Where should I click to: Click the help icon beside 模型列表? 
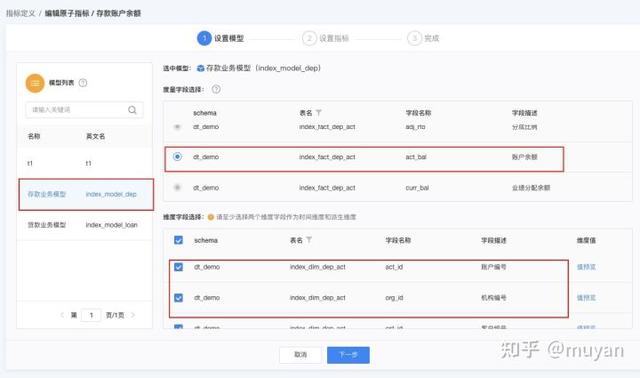pyautogui.click(x=83, y=83)
